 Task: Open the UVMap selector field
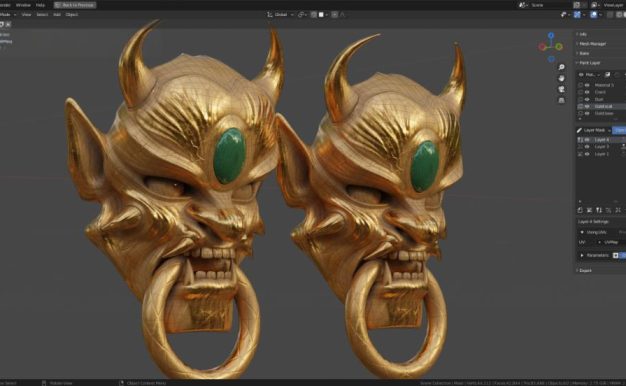612,242
